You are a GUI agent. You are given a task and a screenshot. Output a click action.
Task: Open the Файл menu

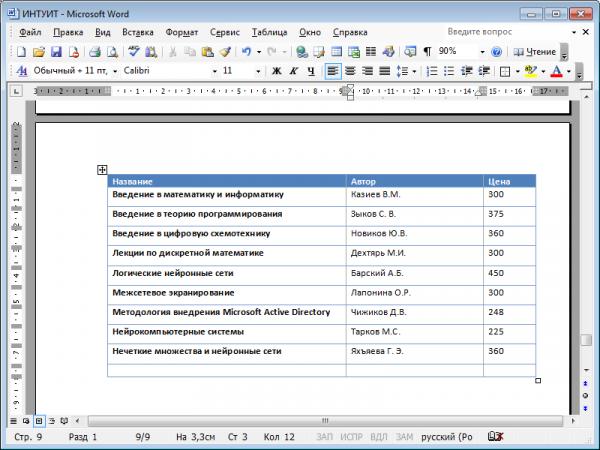pyautogui.click(x=30, y=32)
